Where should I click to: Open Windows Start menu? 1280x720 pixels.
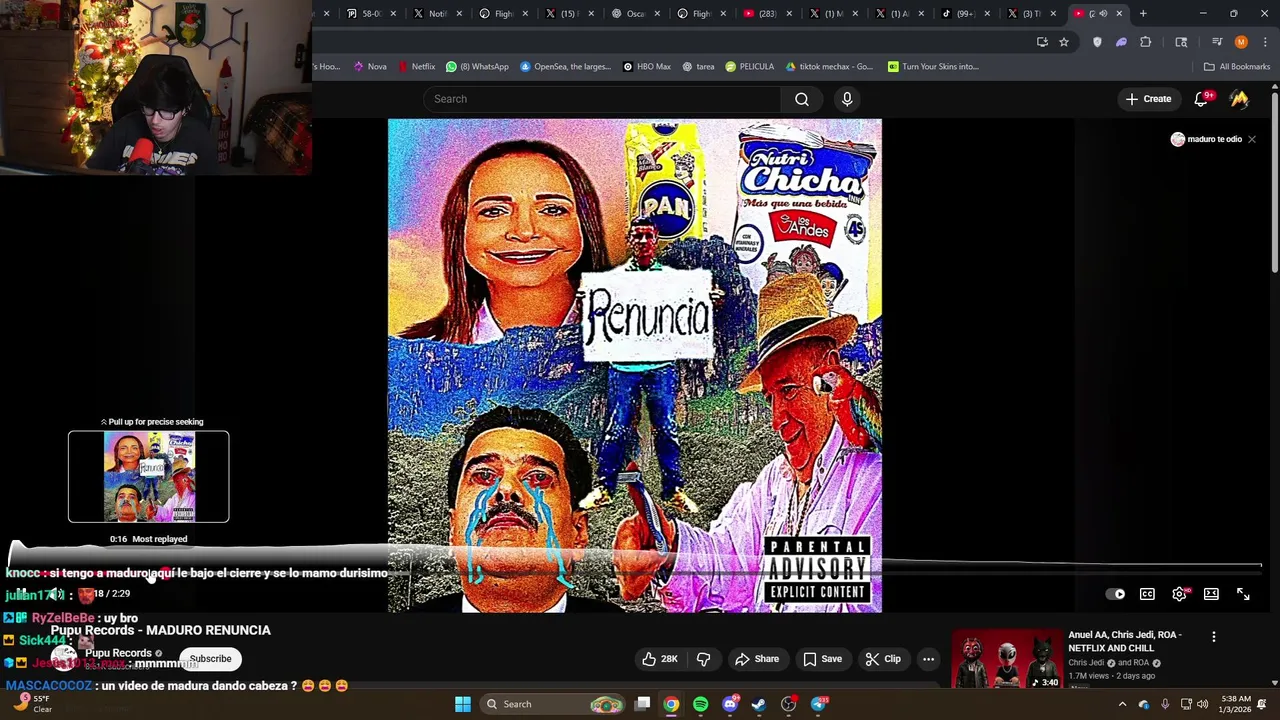pos(463,704)
